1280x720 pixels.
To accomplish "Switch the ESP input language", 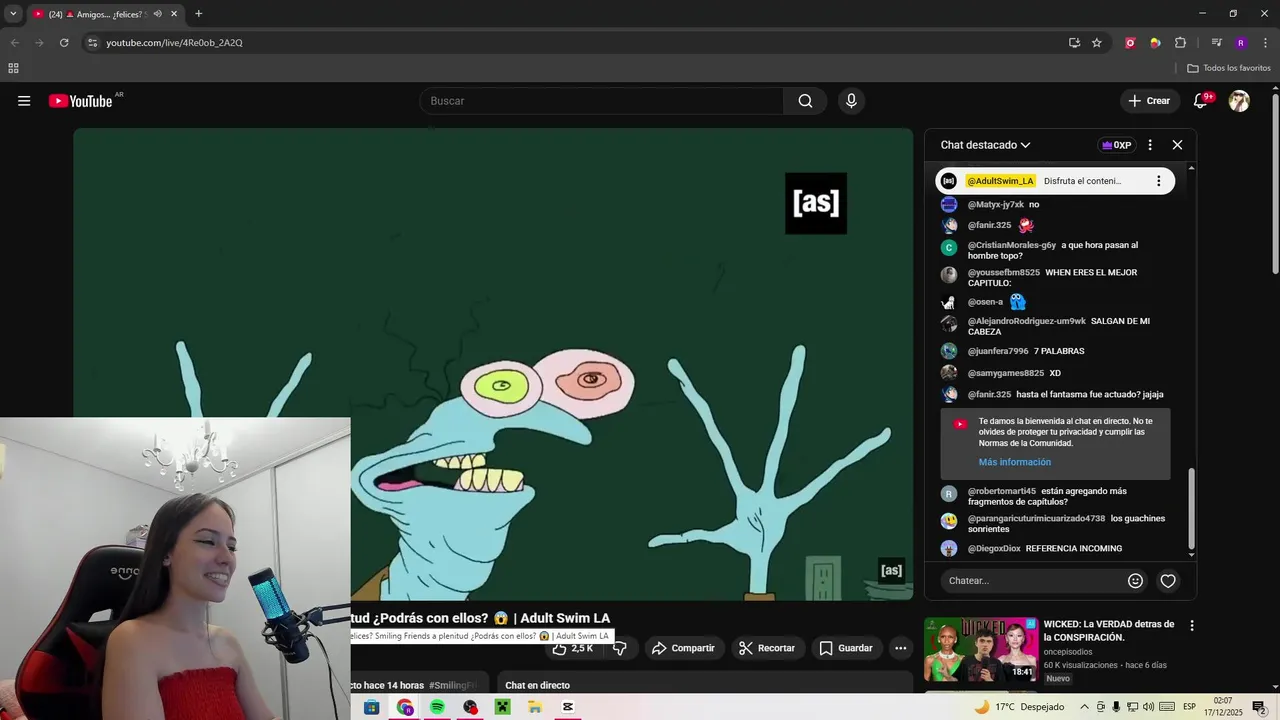I will (x=1190, y=707).
